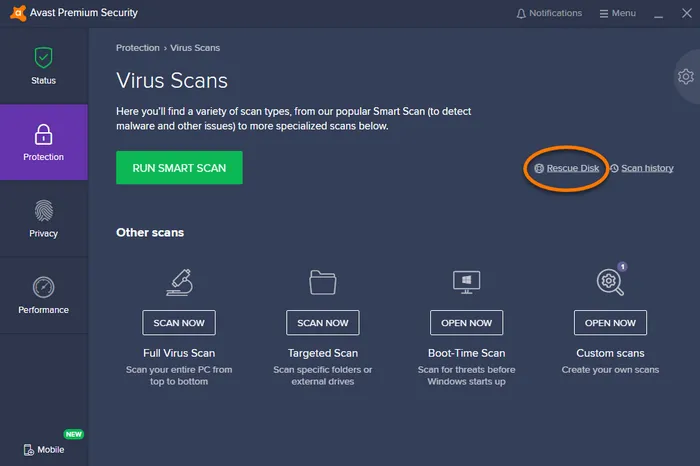700x466 pixels.
Task: Click the NEW badge above Mobile
Action: pos(74,434)
